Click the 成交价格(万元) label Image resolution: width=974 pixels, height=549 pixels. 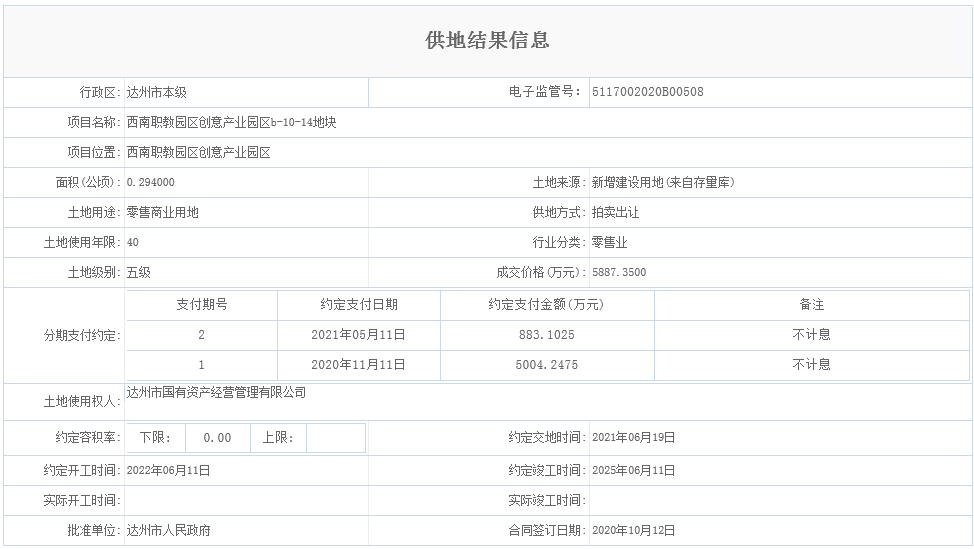click(x=541, y=273)
